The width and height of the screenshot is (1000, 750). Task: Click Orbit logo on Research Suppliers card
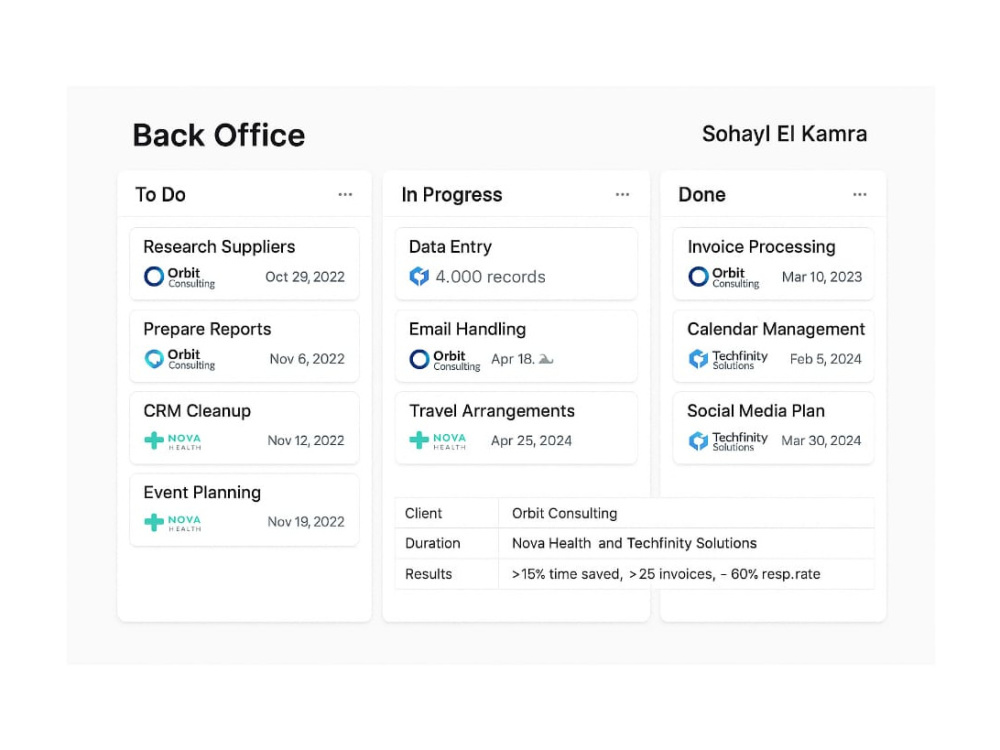(x=180, y=277)
